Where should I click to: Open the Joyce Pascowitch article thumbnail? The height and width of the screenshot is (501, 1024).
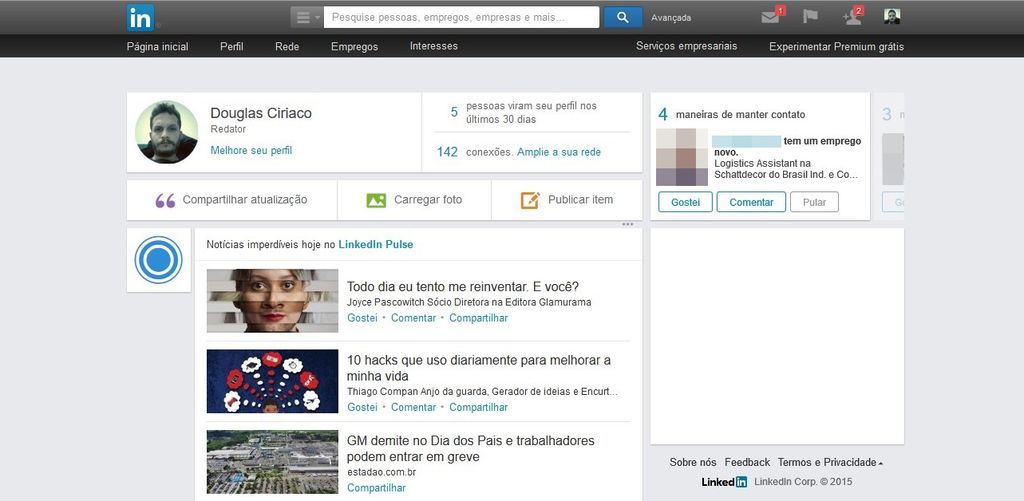click(x=272, y=300)
